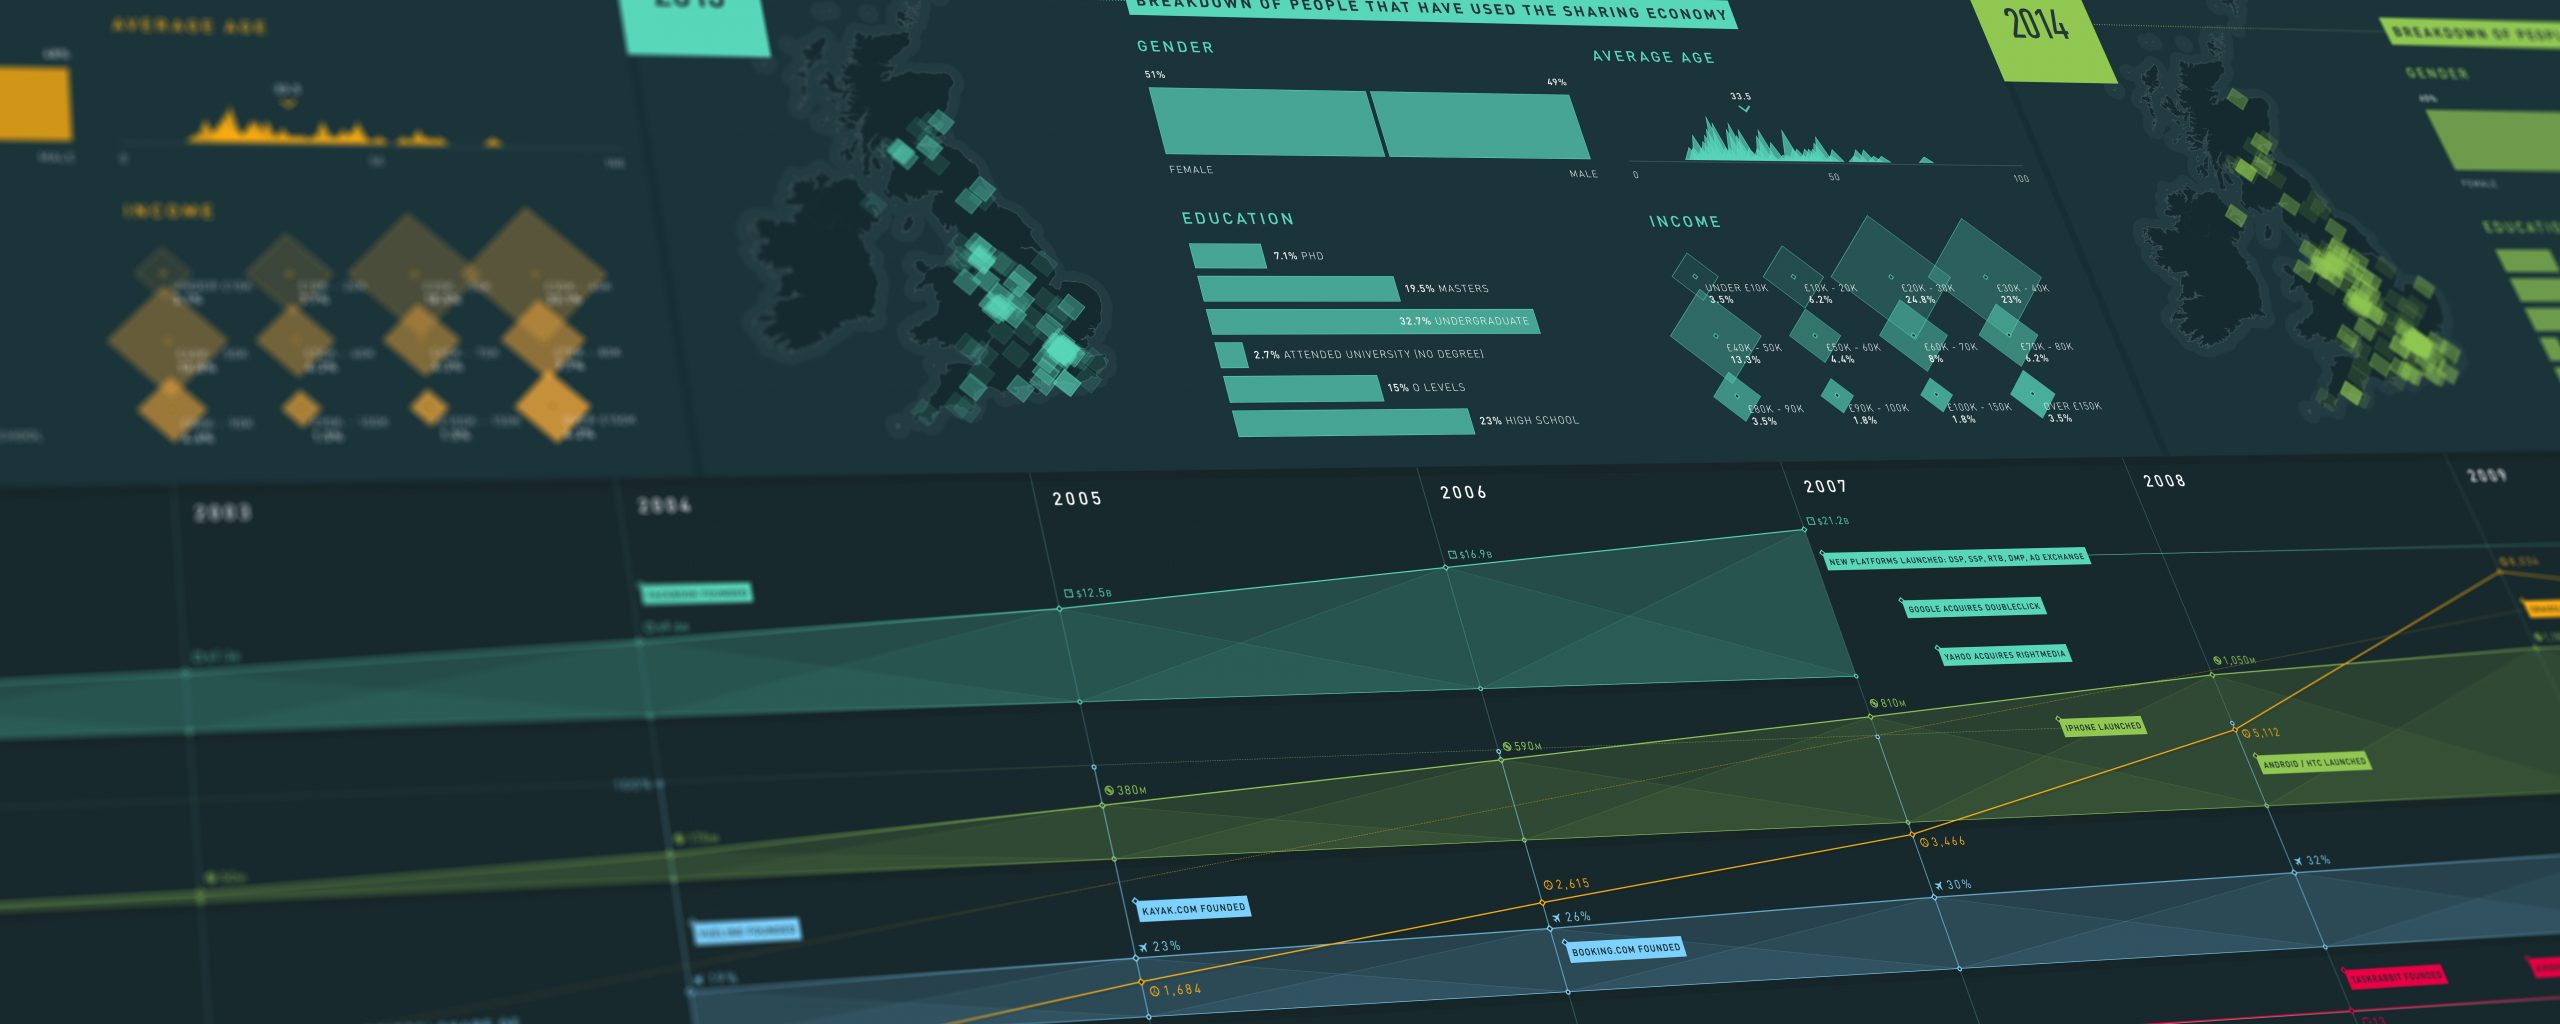Viewport: 2560px width, 1024px height.
Task: Select the 2008 year marker
Action: click(2164, 481)
